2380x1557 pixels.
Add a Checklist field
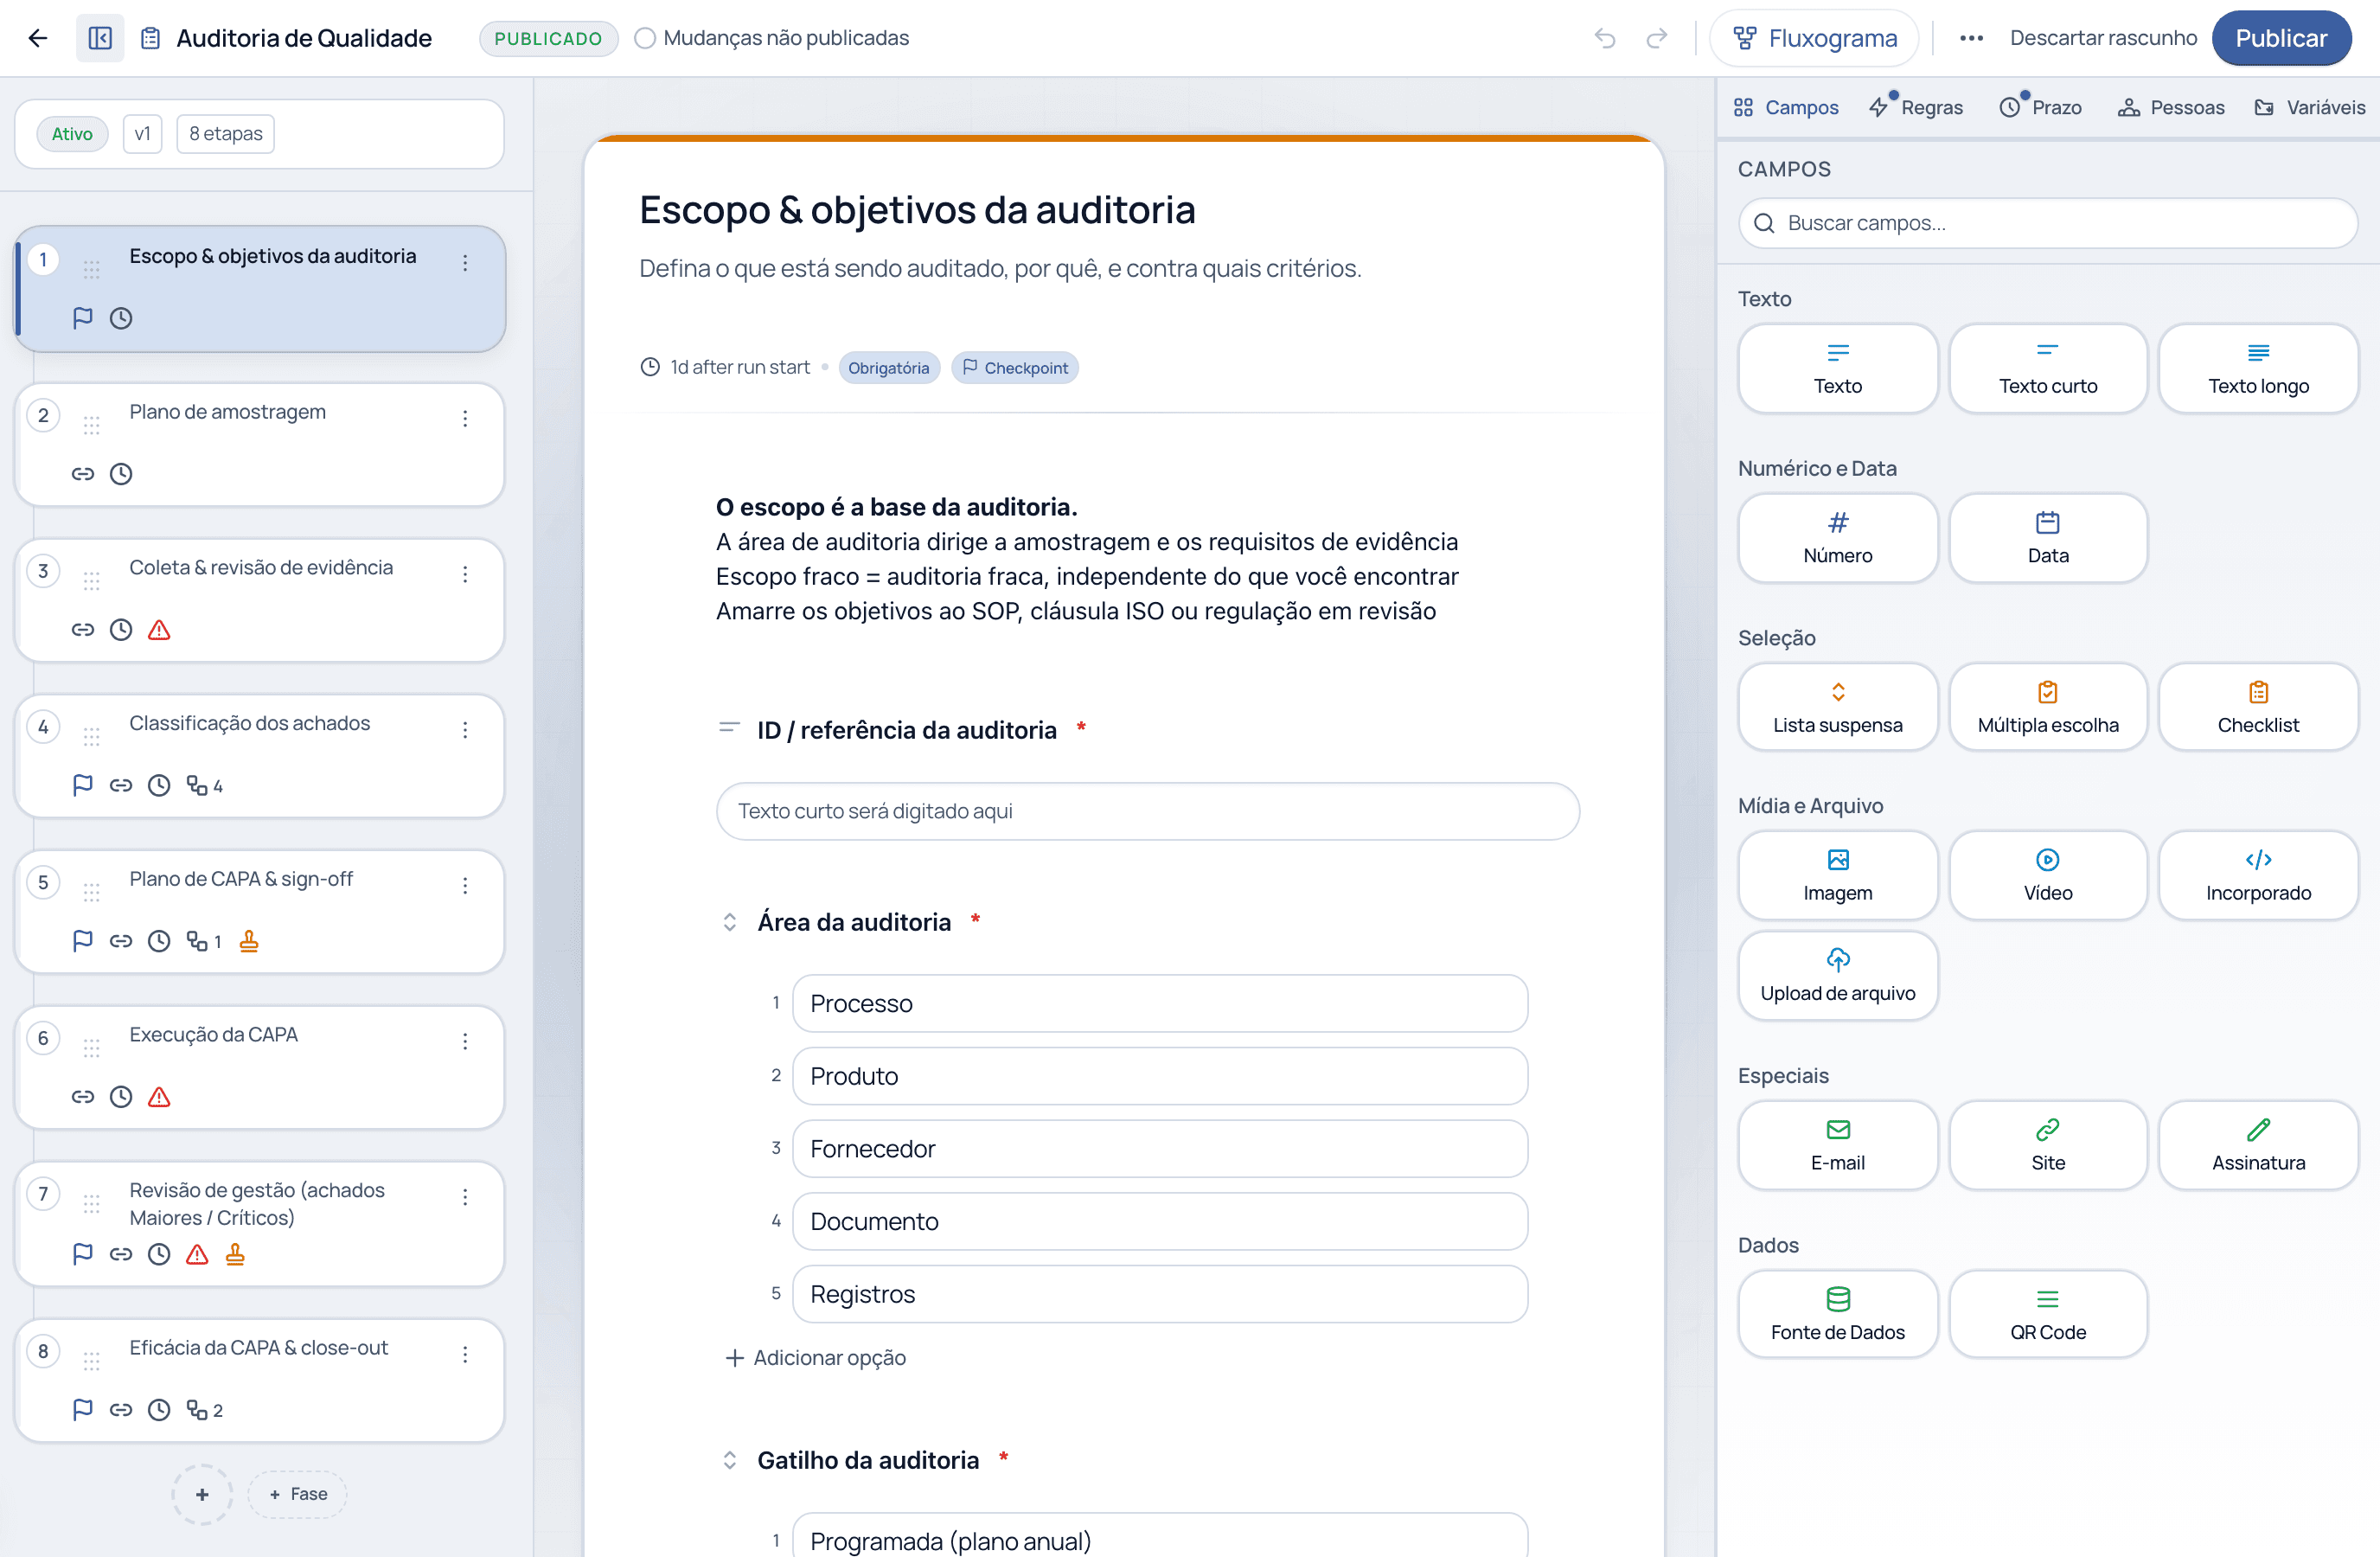[x=2258, y=707]
